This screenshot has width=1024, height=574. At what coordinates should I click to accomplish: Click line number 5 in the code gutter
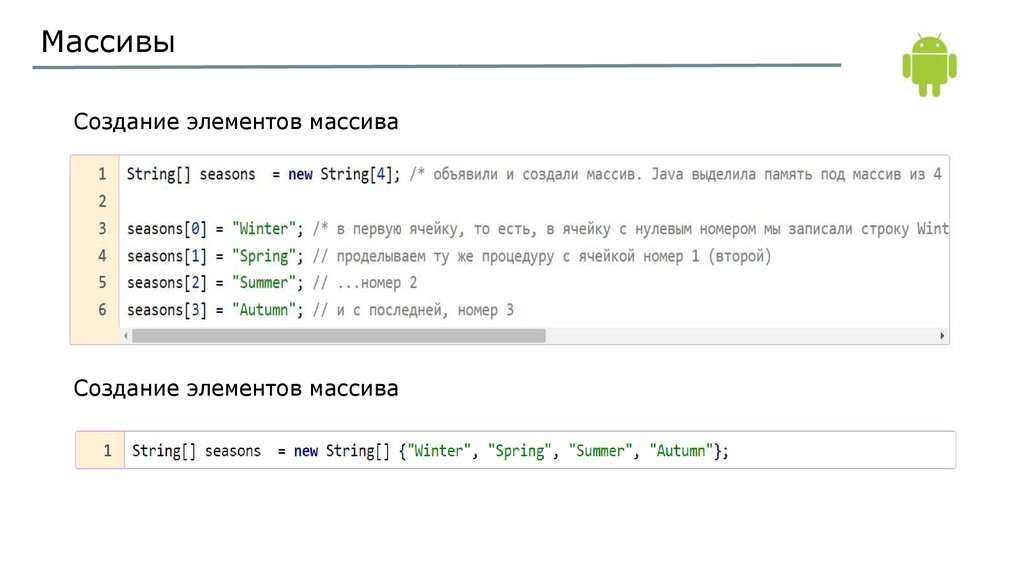coord(101,283)
